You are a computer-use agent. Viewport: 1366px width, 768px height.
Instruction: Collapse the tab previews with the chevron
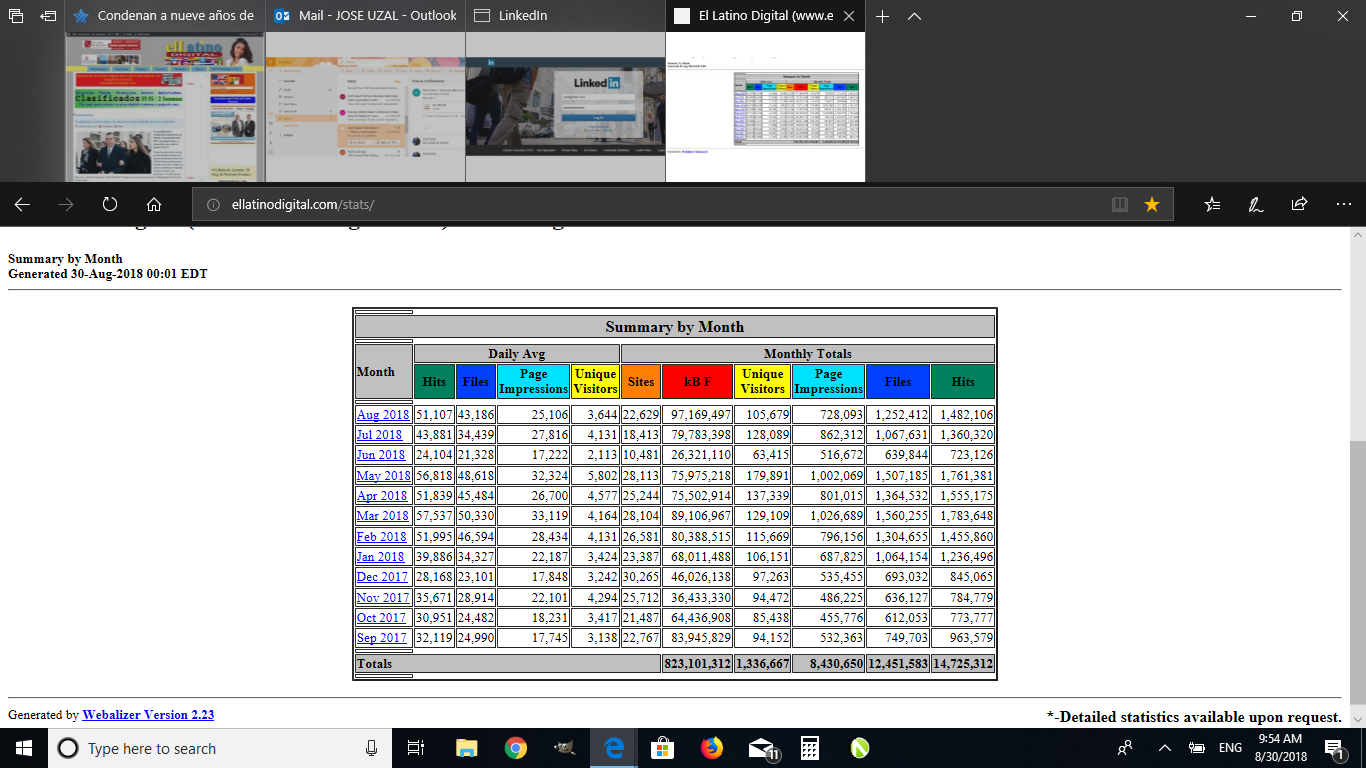pos(914,16)
